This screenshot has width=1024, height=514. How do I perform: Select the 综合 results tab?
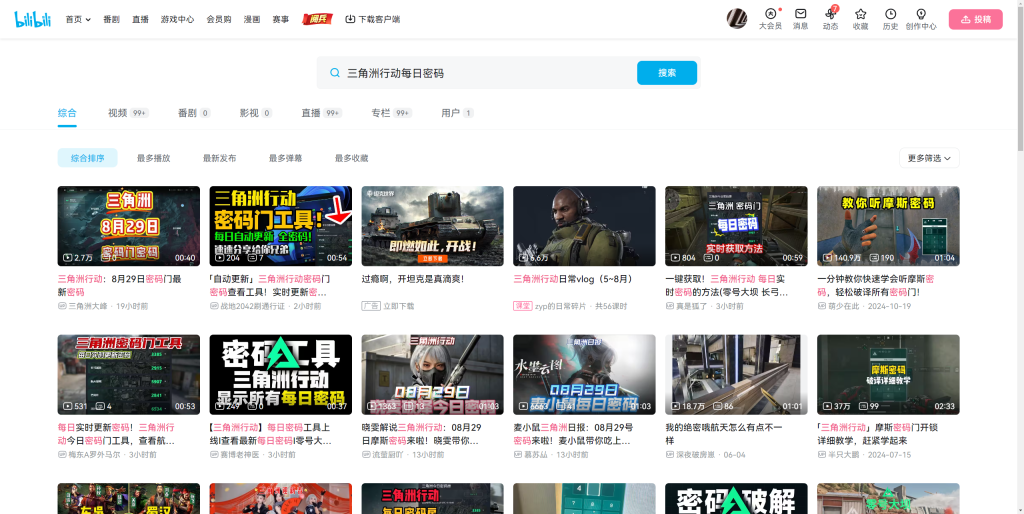click(67, 113)
